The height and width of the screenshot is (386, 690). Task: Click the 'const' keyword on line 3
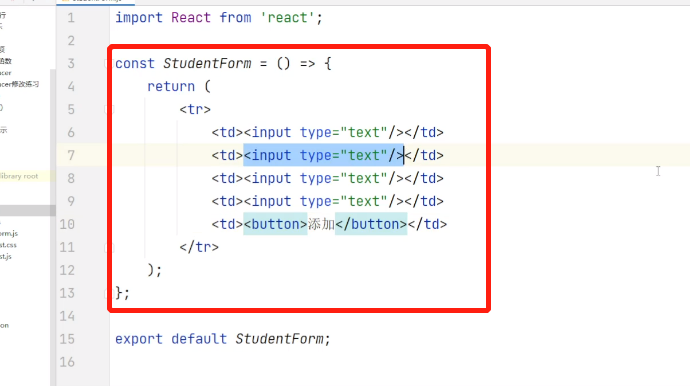[x=135, y=64]
